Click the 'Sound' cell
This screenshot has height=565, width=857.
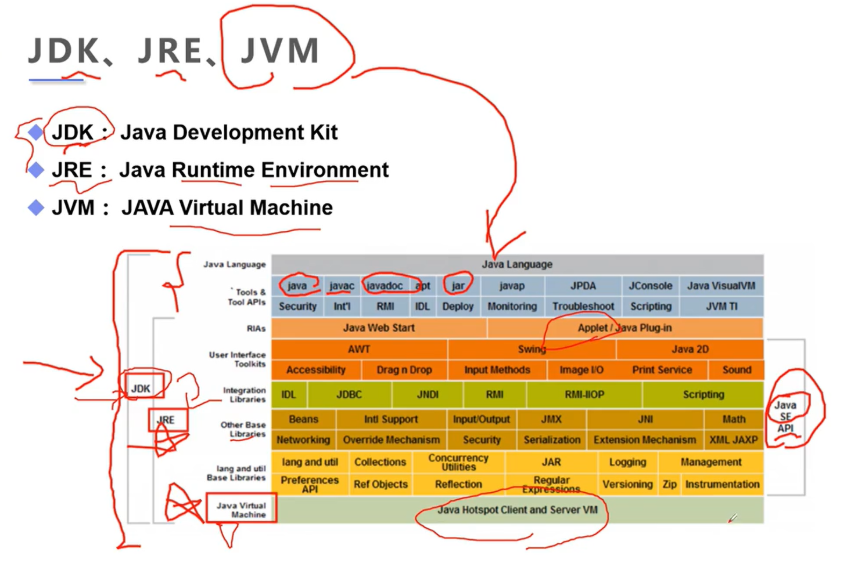[x=737, y=370]
